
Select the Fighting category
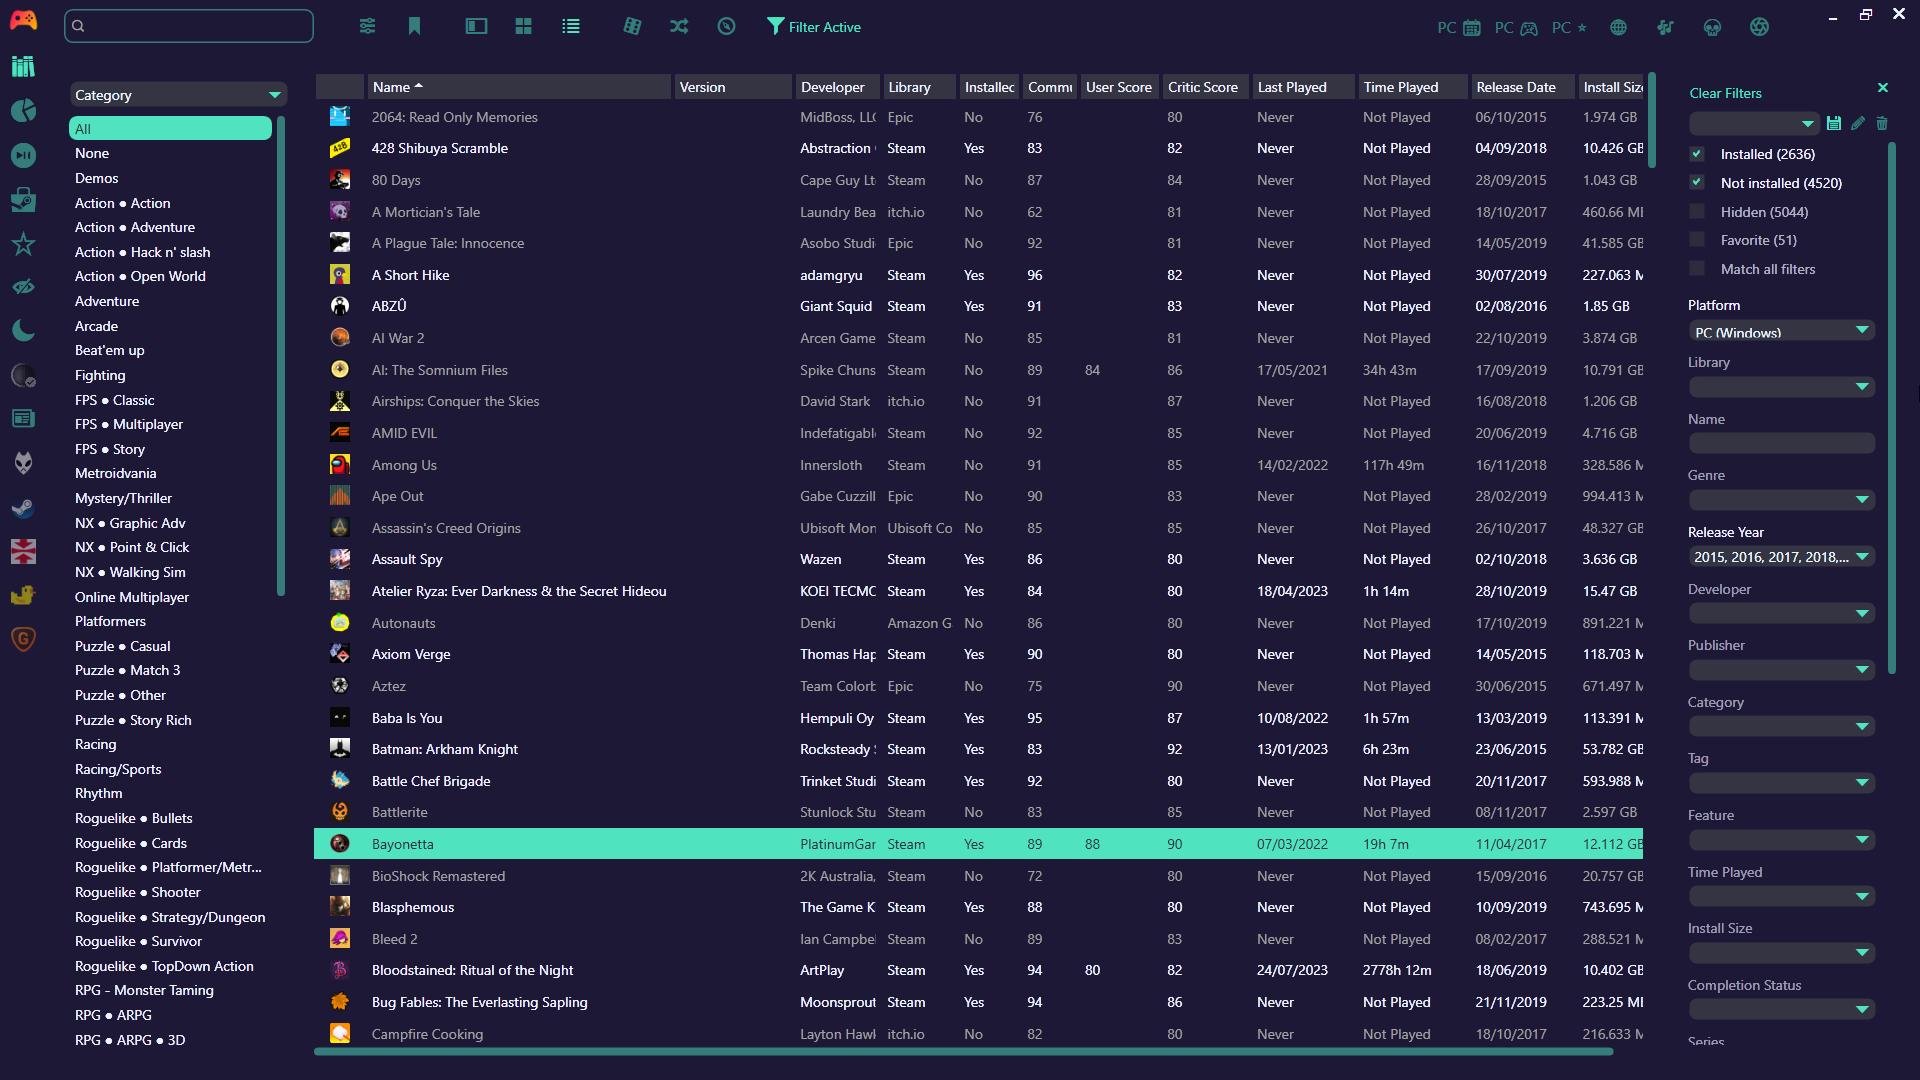pyautogui.click(x=100, y=375)
